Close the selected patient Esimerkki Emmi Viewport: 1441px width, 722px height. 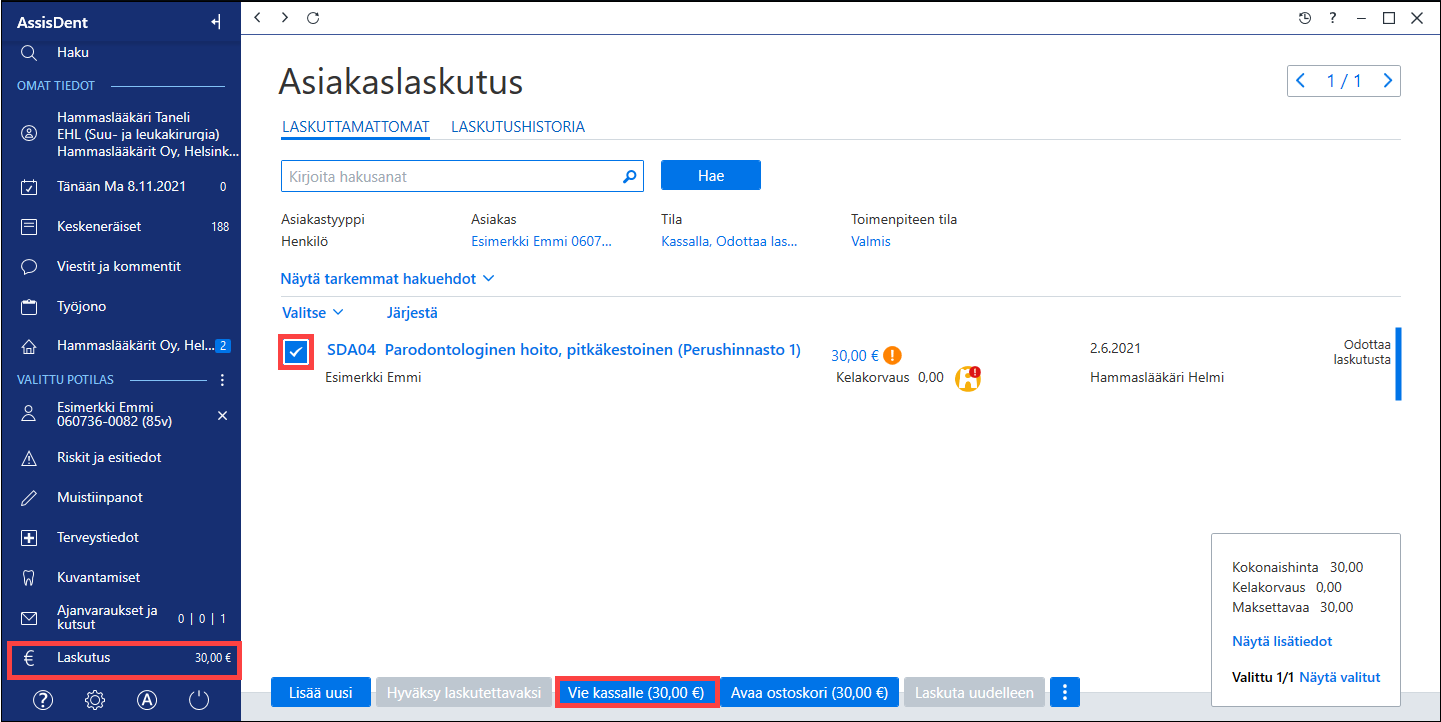(x=223, y=415)
